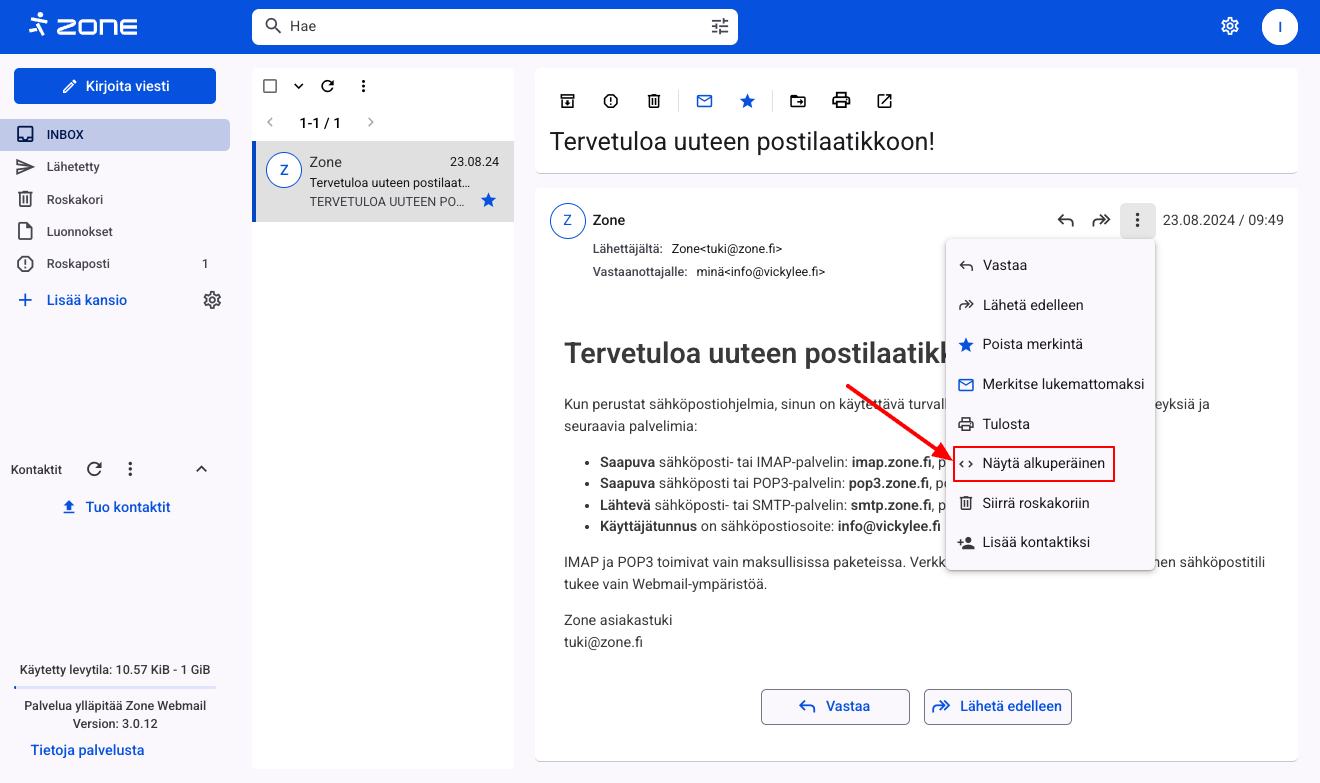Collapse the Kontaktit panel
1320x783 pixels.
[x=201, y=469]
